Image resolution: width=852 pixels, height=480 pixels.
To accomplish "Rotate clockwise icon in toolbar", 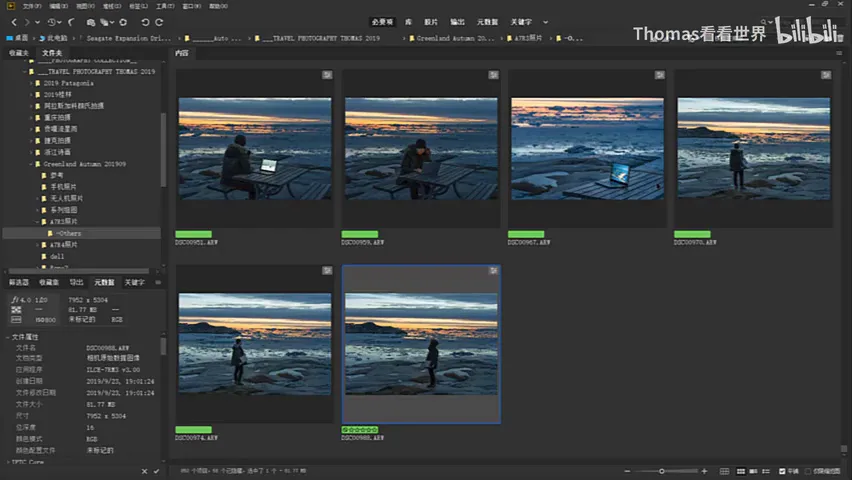I will (x=159, y=22).
